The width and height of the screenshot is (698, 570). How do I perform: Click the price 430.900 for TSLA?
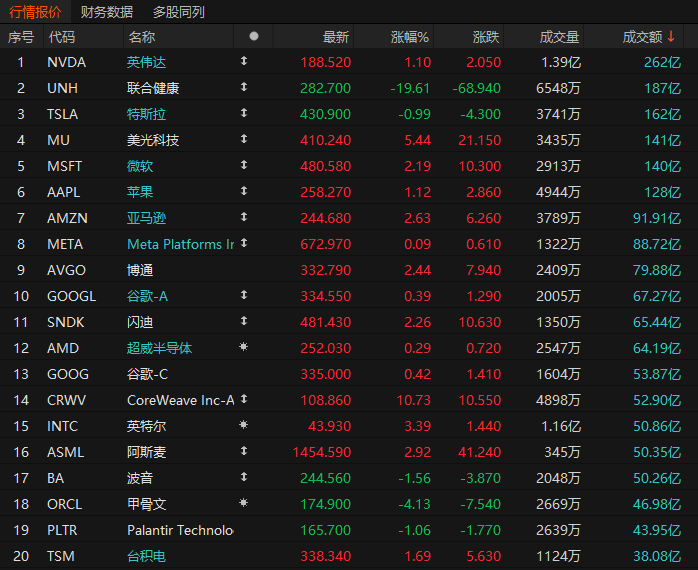coord(325,114)
